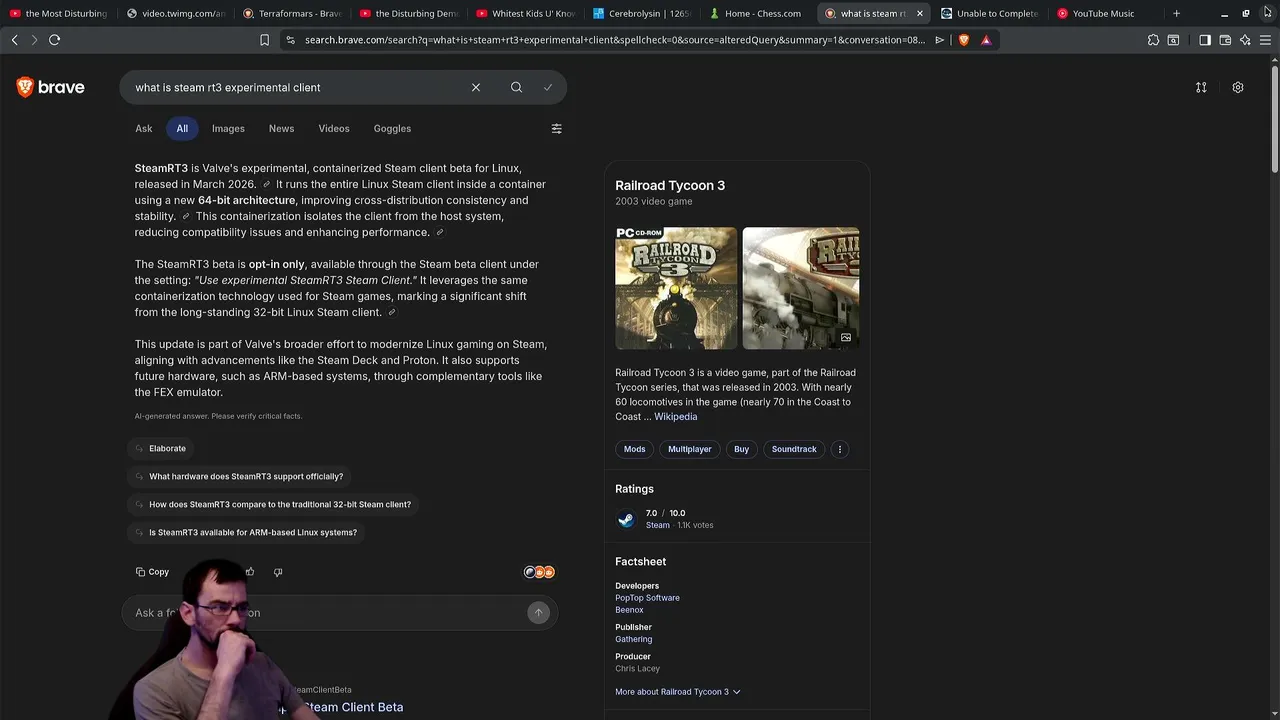The image size is (1280, 720).
Task: Switch to News results
Action: click(281, 128)
